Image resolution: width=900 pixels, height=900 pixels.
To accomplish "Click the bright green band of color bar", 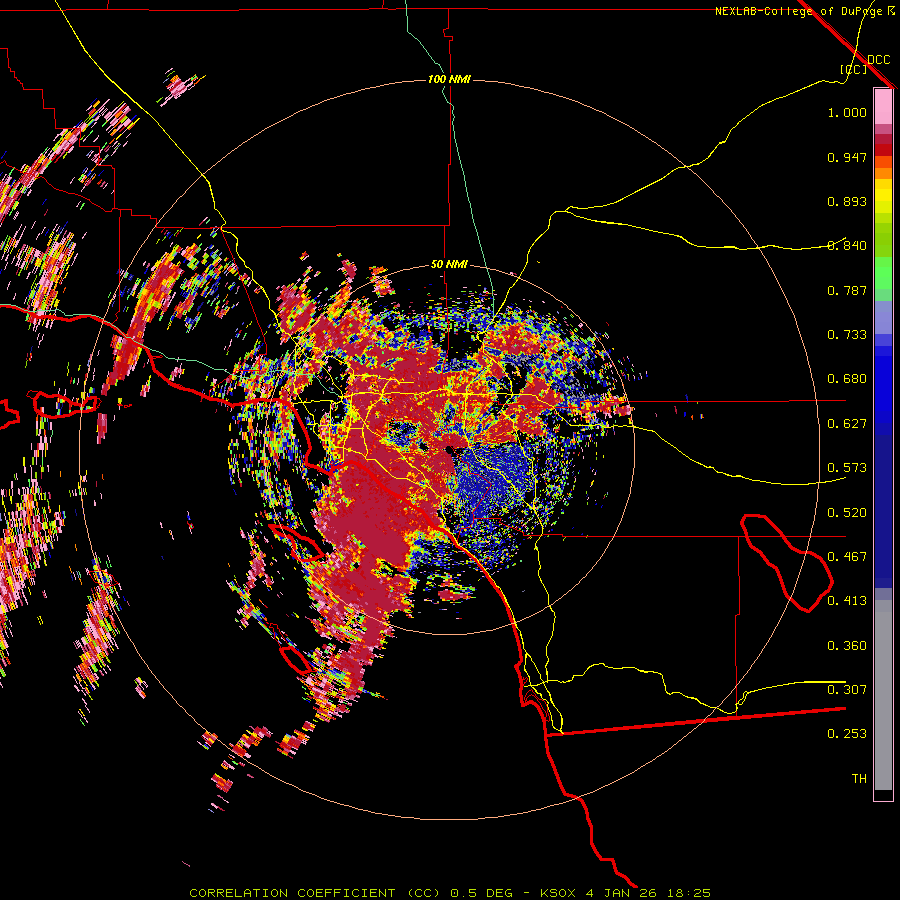I will click(883, 273).
